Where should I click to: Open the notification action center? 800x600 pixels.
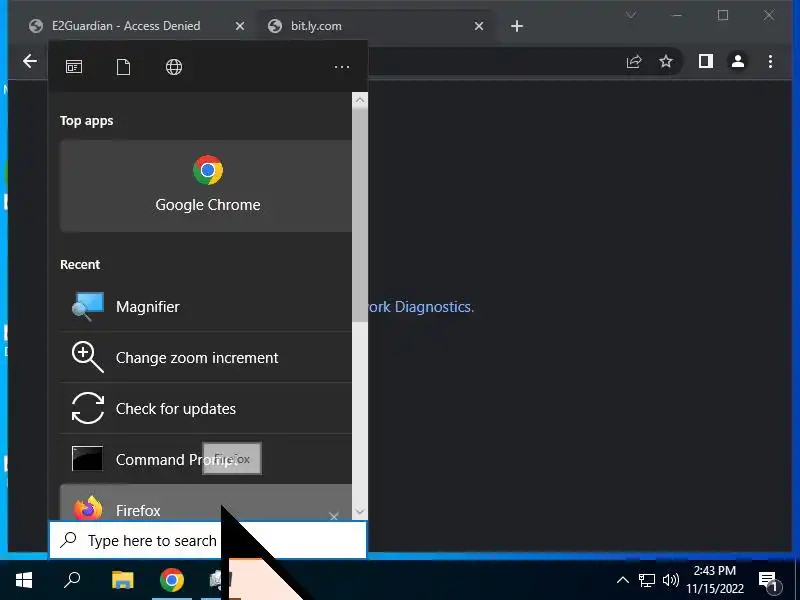pos(769,581)
